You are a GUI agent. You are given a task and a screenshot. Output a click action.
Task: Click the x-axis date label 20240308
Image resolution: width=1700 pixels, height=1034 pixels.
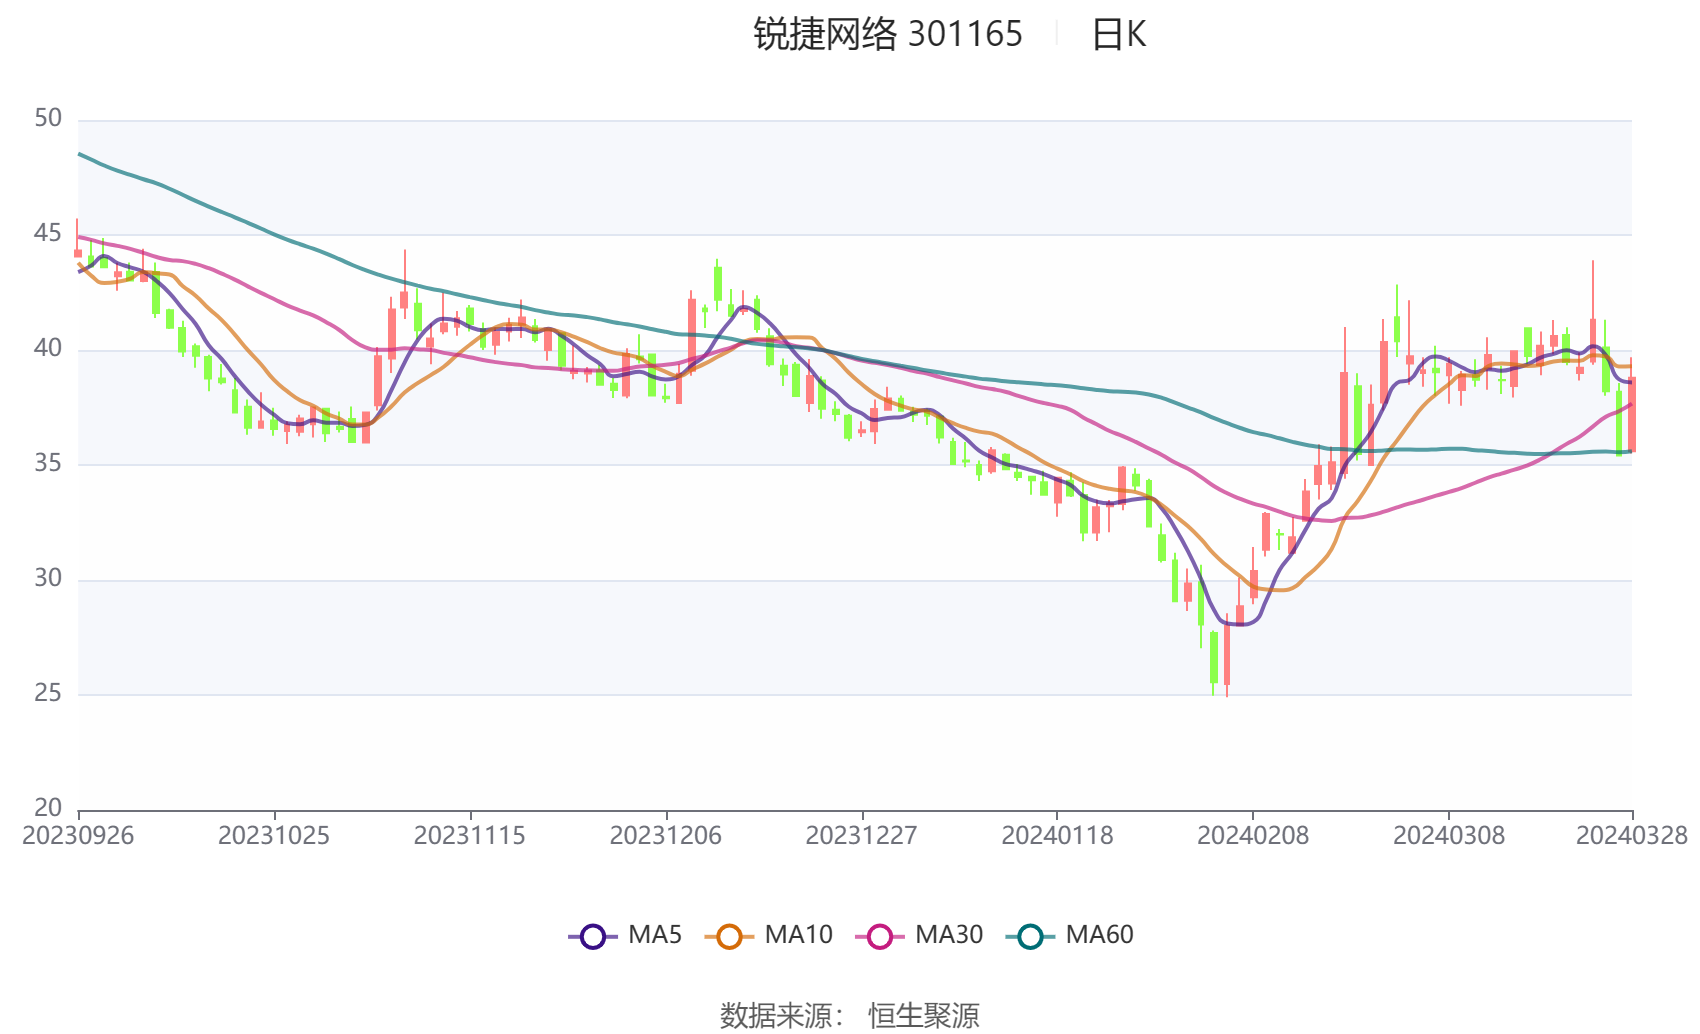pyautogui.click(x=1449, y=836)
